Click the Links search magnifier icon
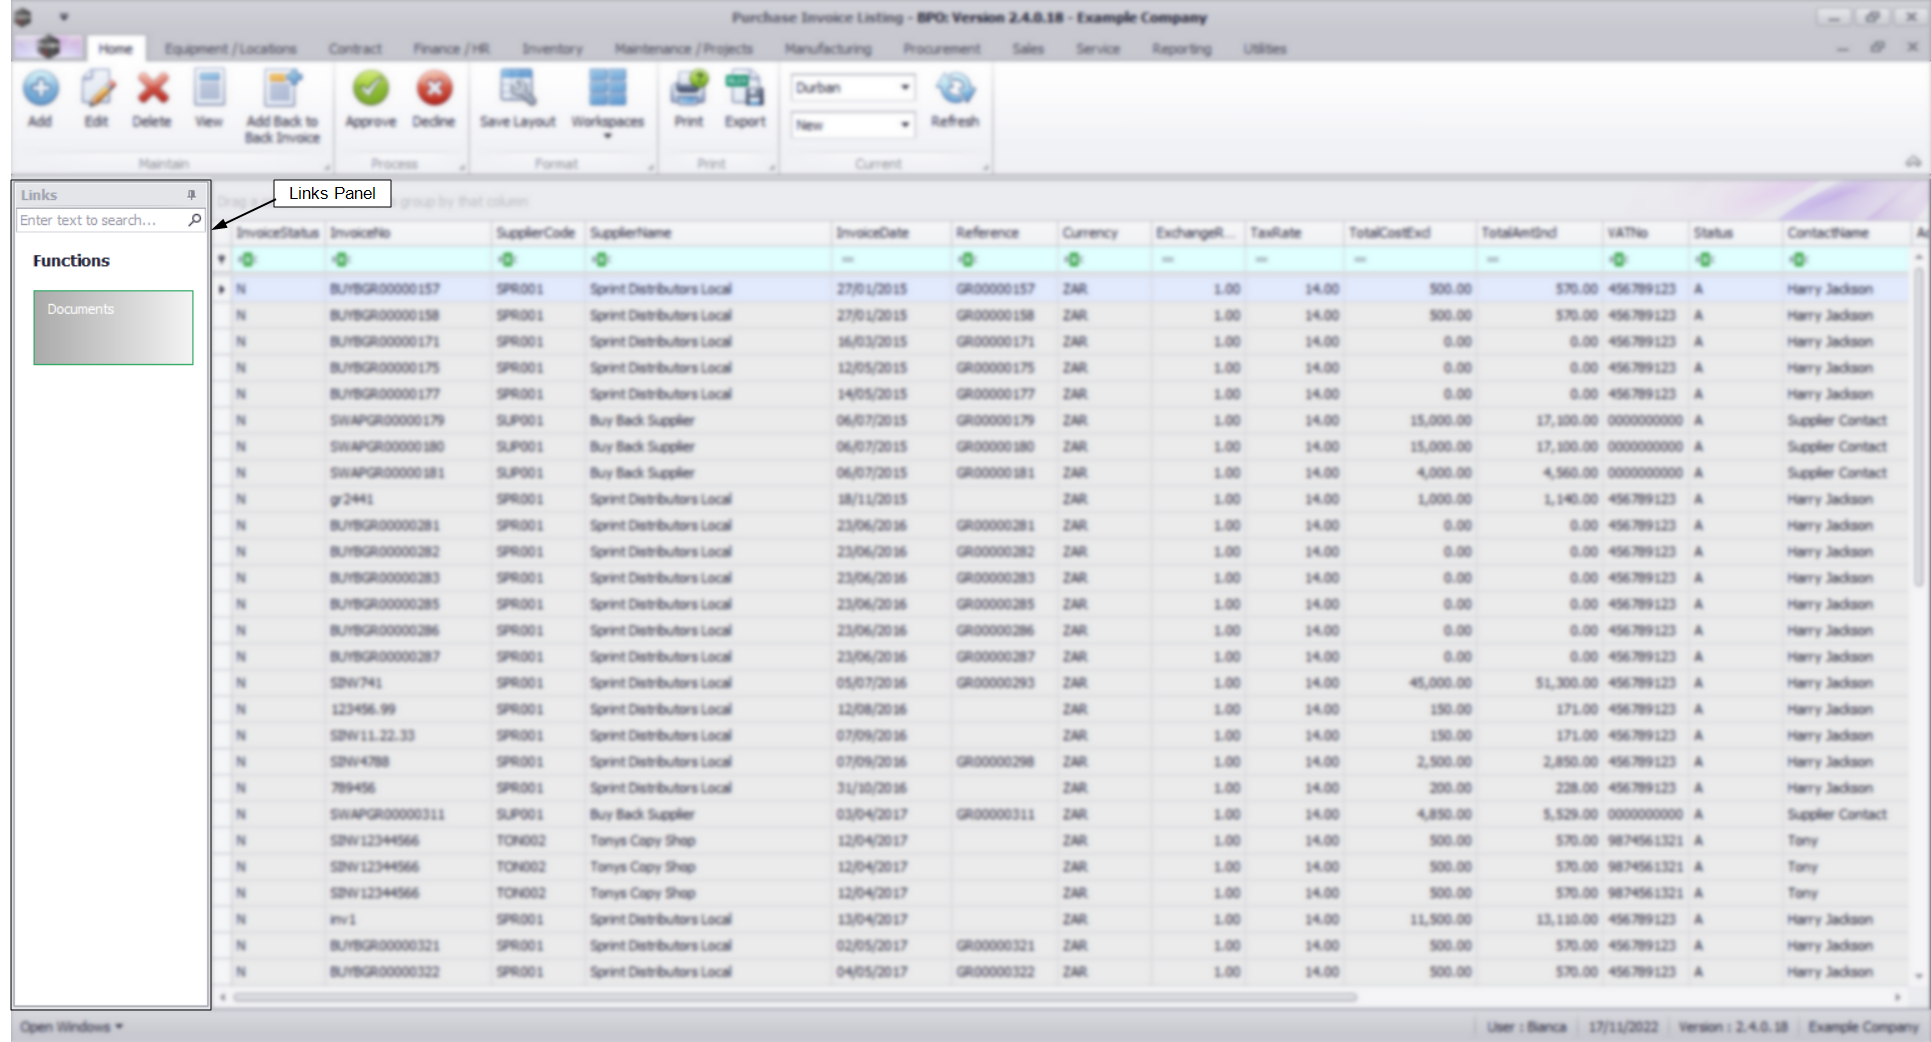This screenshot has height=1042, width=1931. pyautogui.click(x=195, y=220)
